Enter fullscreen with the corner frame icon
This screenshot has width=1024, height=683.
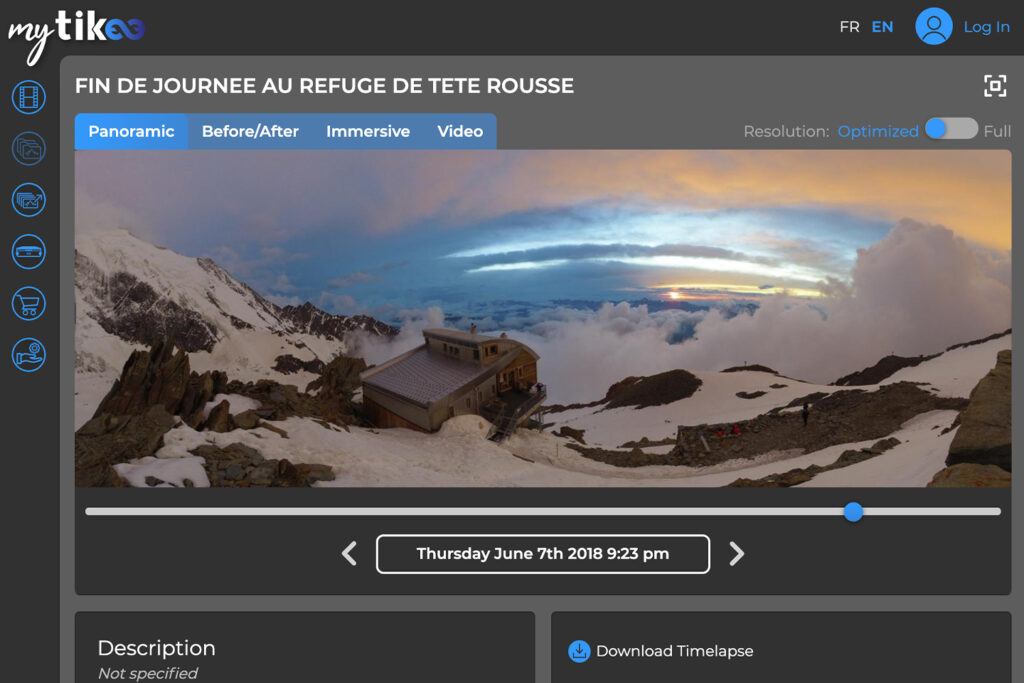point(995,86)
